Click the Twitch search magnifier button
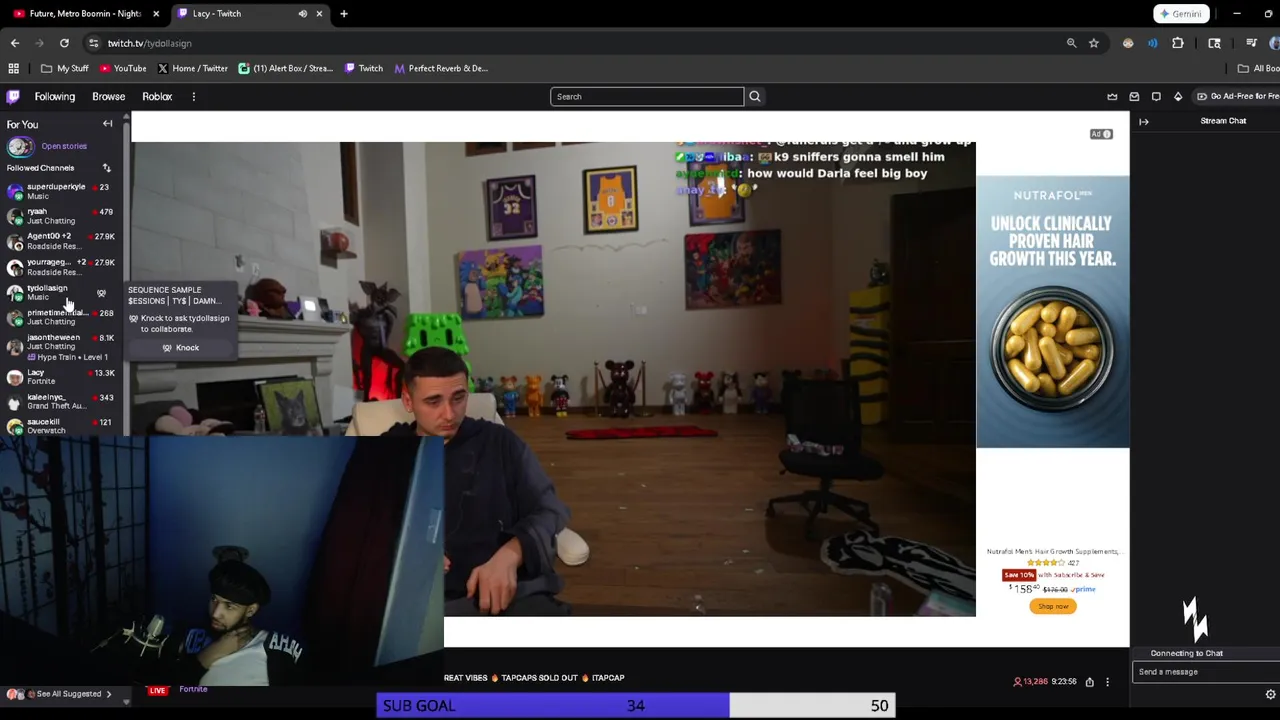 (755, 97)
